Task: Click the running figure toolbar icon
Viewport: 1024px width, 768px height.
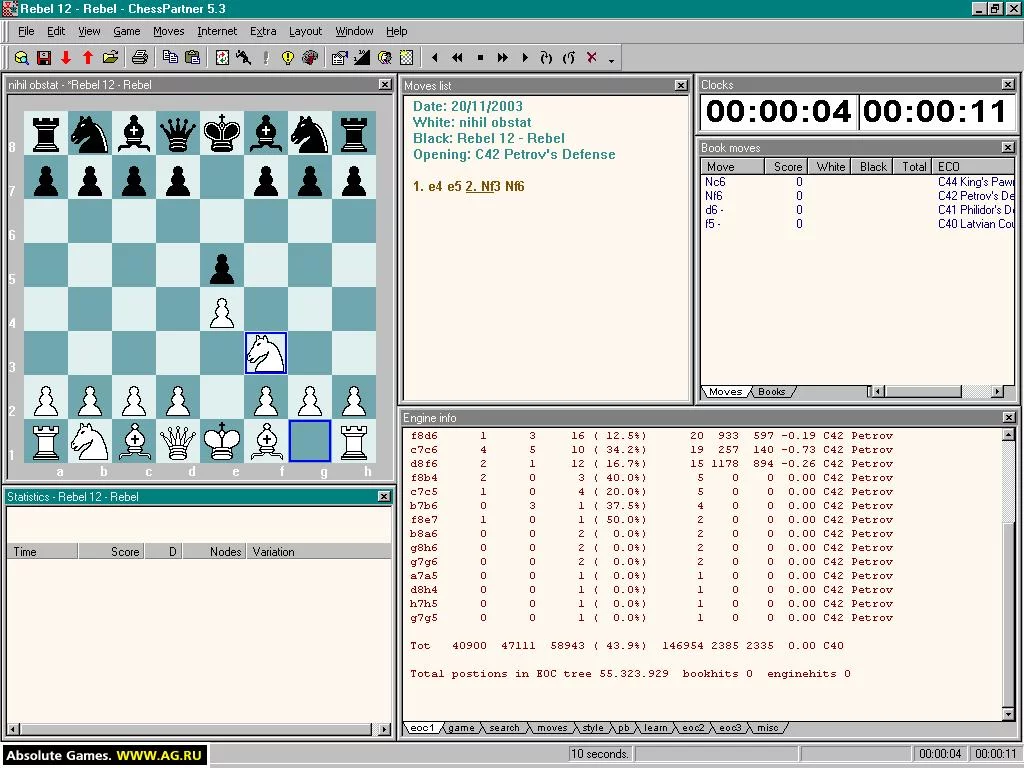Action: [244, 58]
